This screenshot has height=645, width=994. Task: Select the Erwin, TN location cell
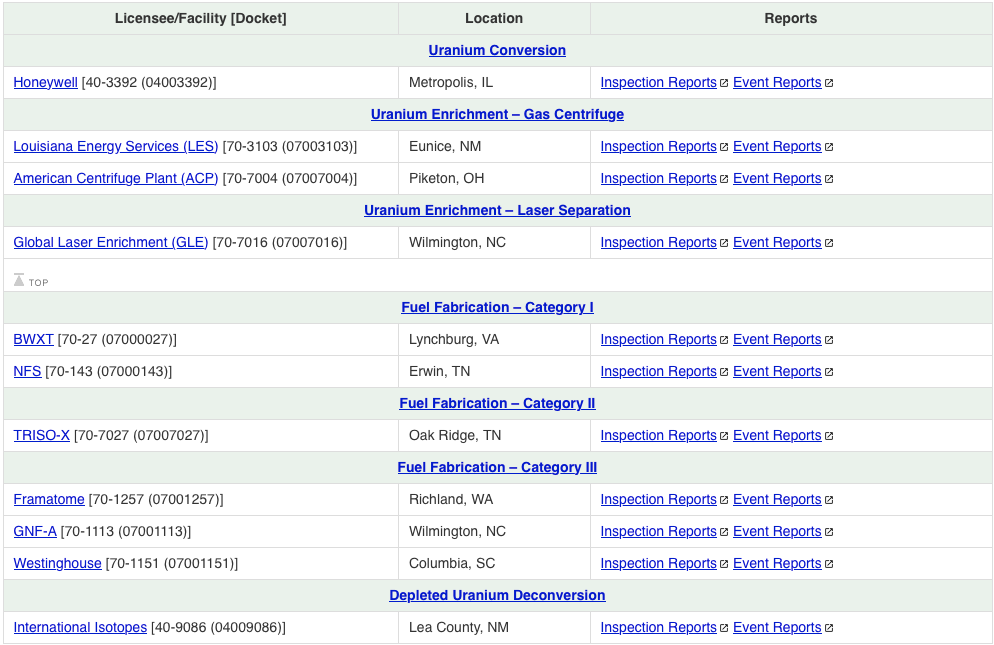click(494, 371)
